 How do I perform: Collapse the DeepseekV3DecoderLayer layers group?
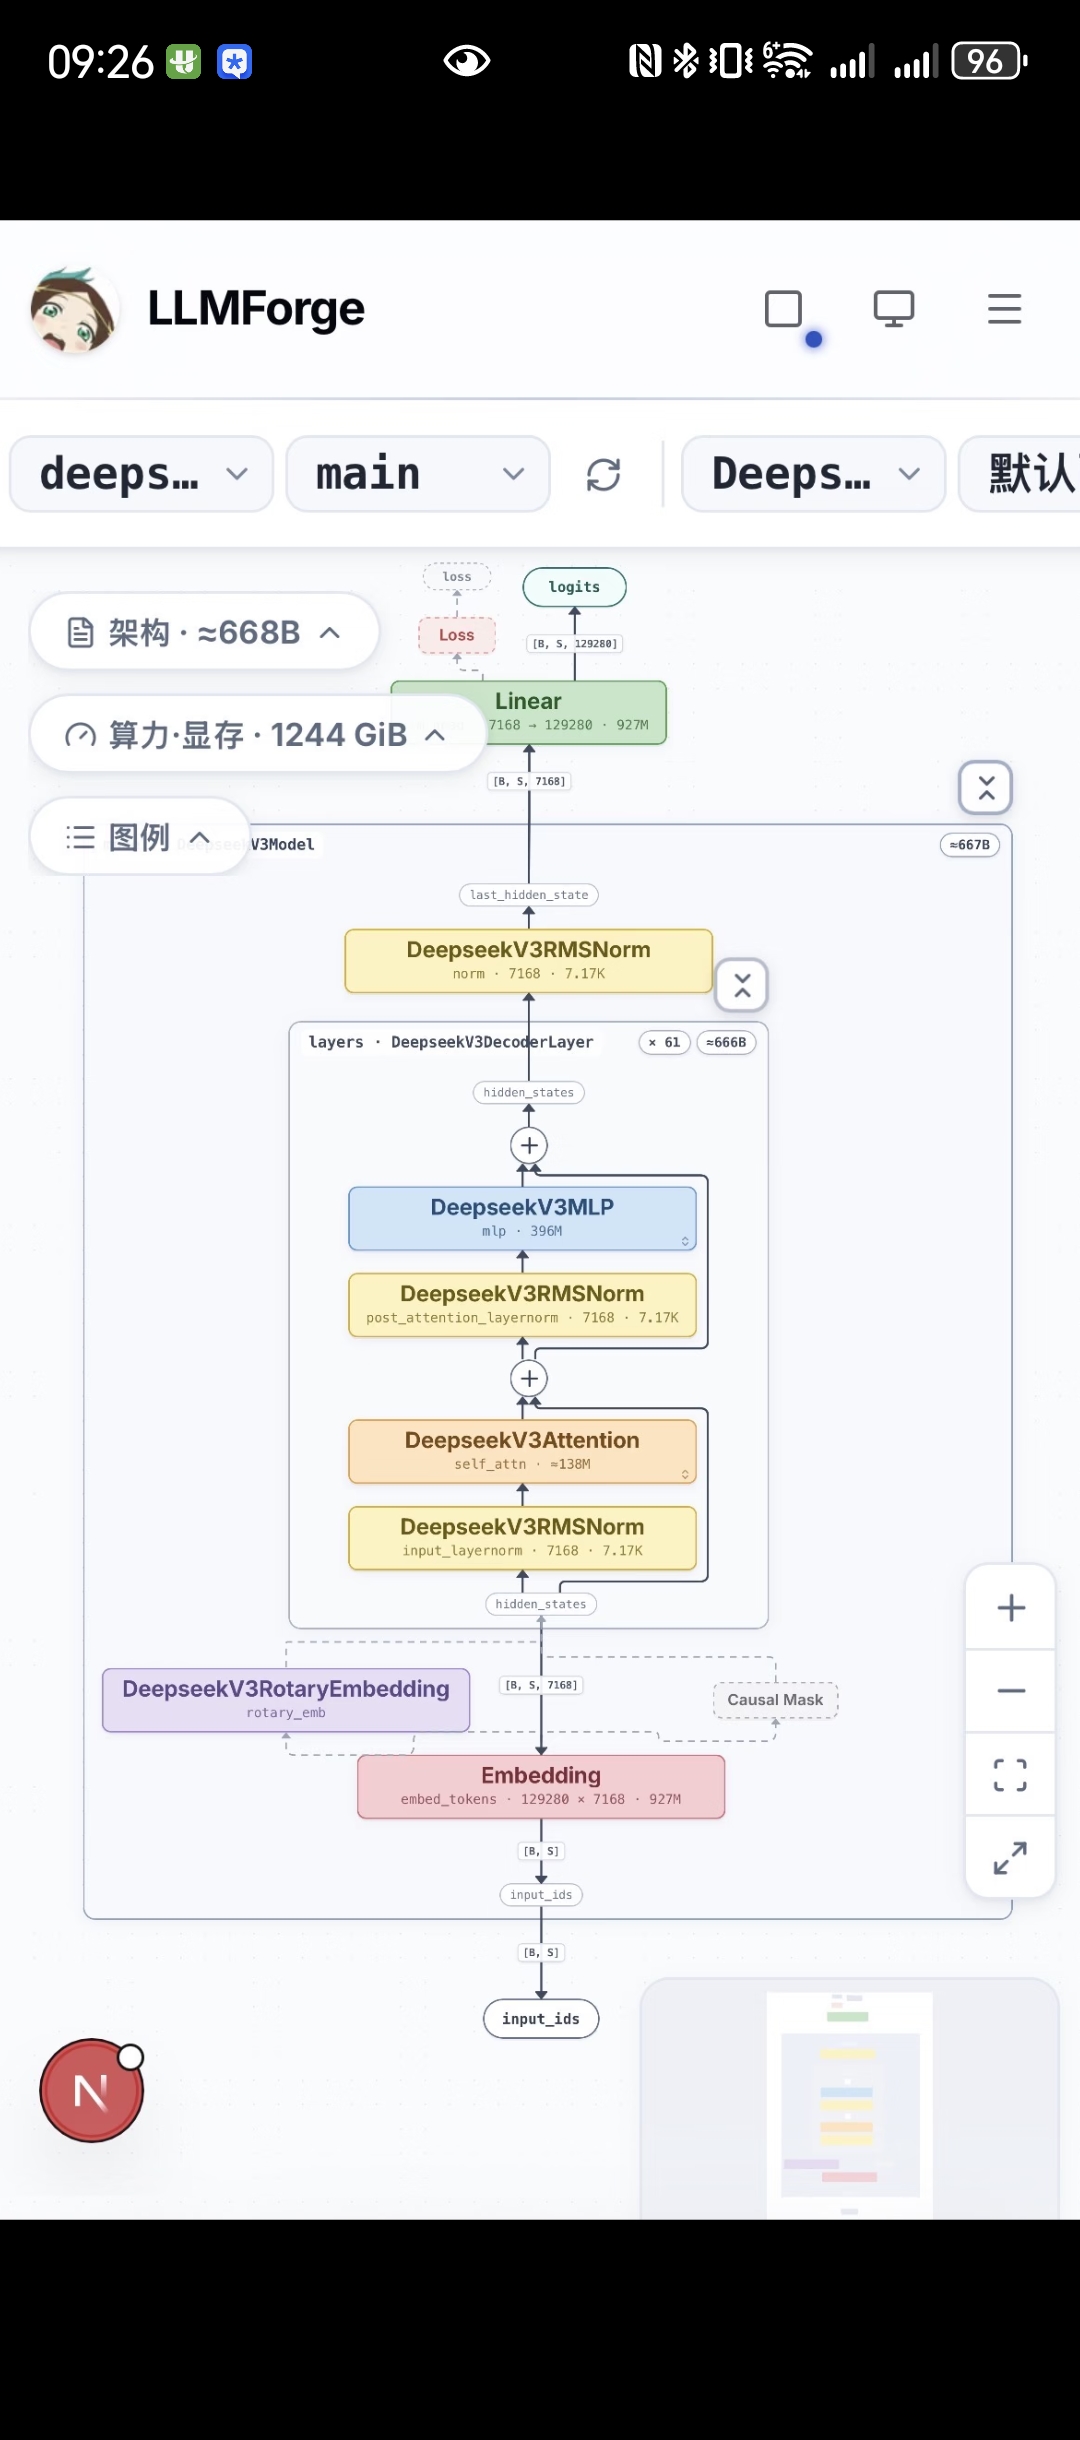tap(742, 986)
